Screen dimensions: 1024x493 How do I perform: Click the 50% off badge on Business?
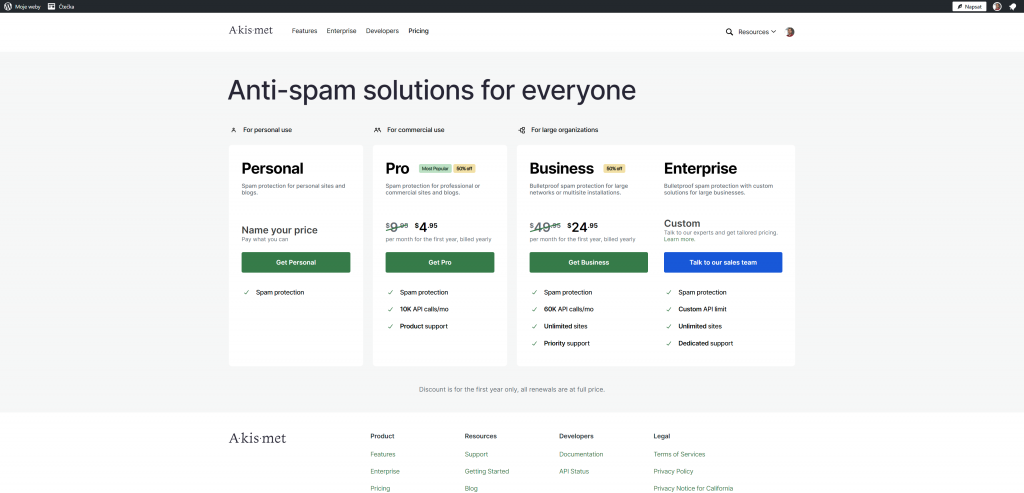615,168
